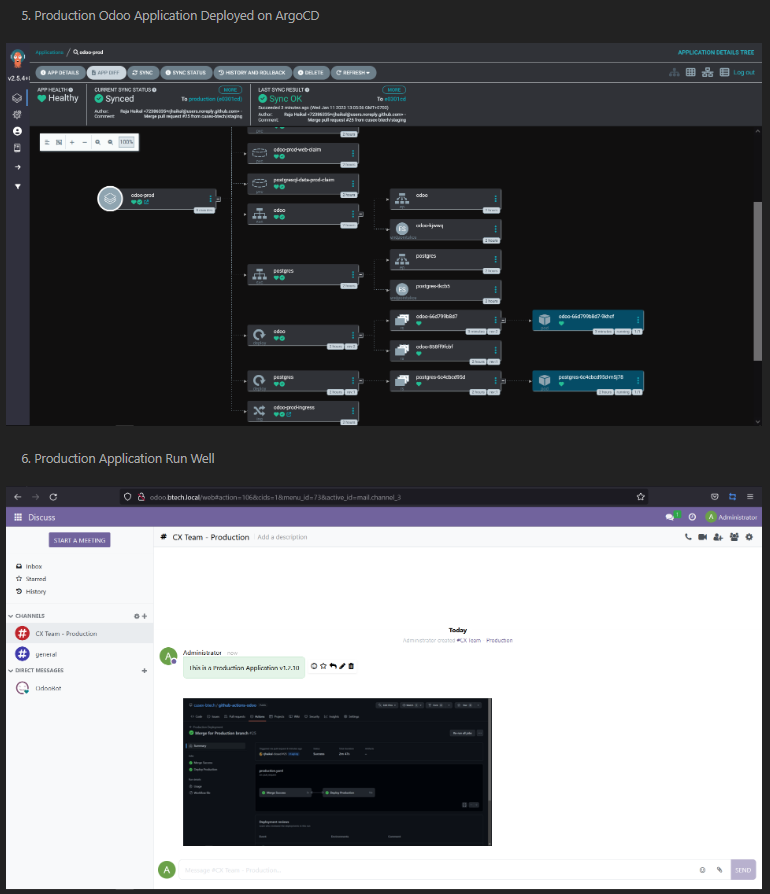The height and width of the screenshot is (894, 770).
Task: Switch to ArgoCD list view icon
Action: pyautogui.click(x=724, y=72)
